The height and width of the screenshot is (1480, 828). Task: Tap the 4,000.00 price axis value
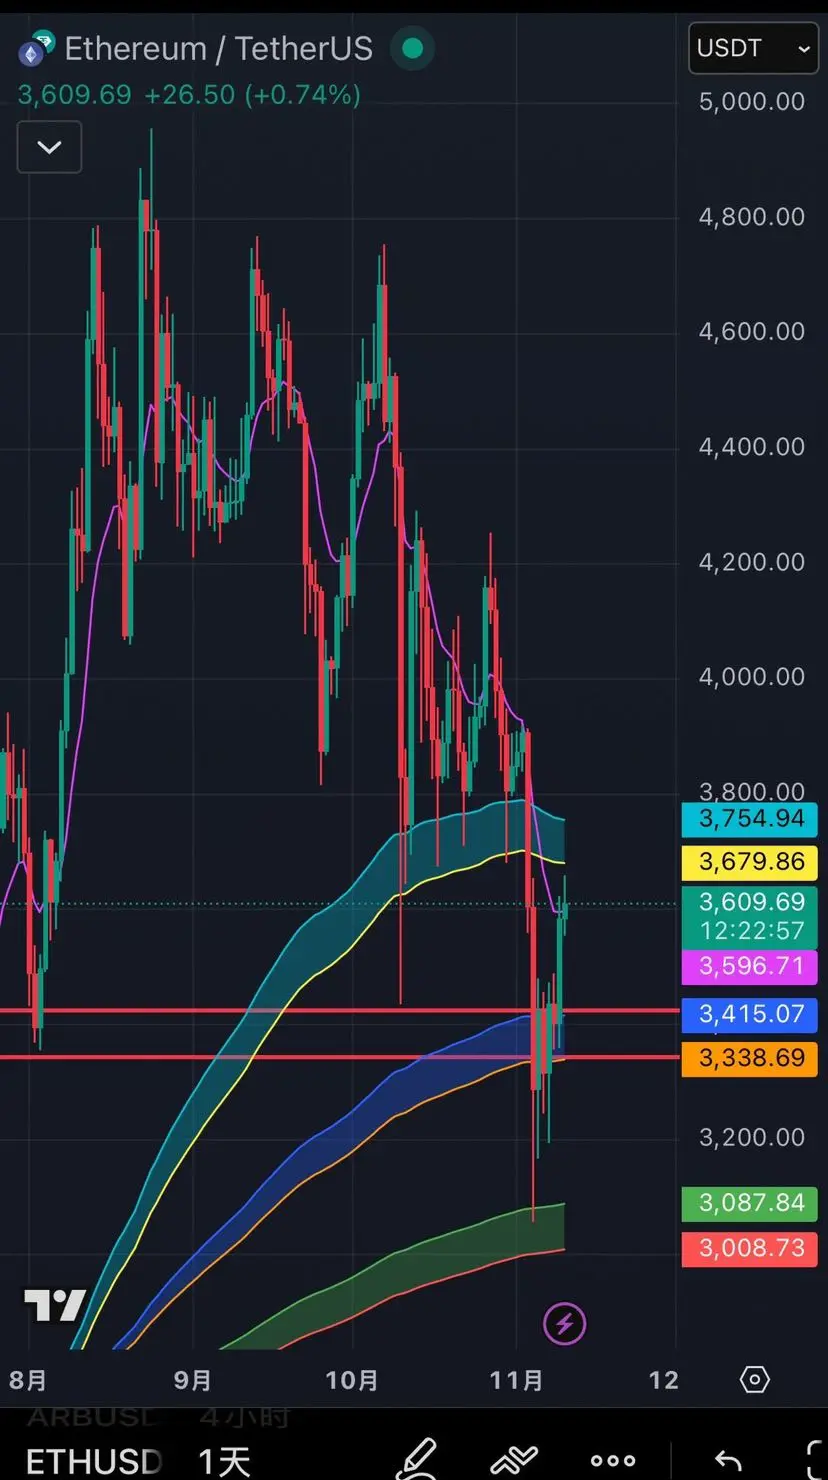(x=751, y=677)
